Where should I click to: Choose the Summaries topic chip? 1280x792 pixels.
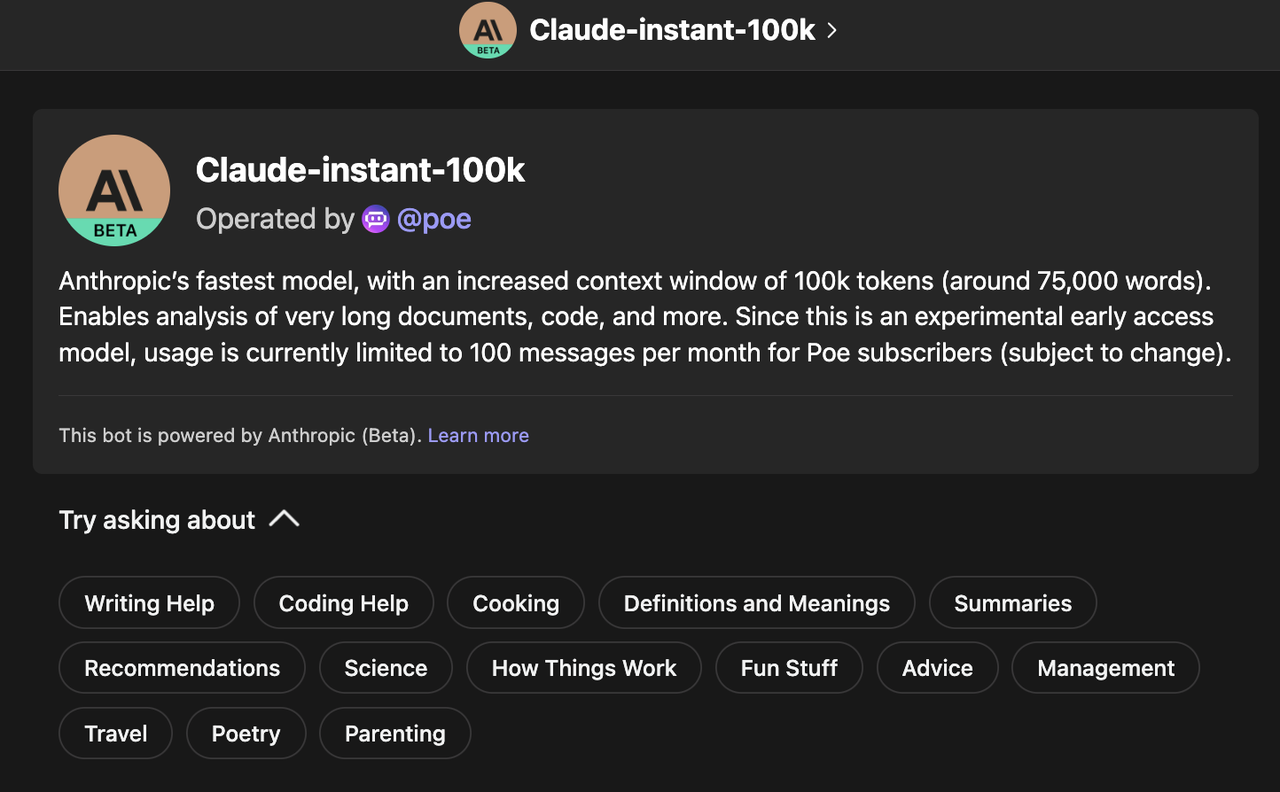1013,603
